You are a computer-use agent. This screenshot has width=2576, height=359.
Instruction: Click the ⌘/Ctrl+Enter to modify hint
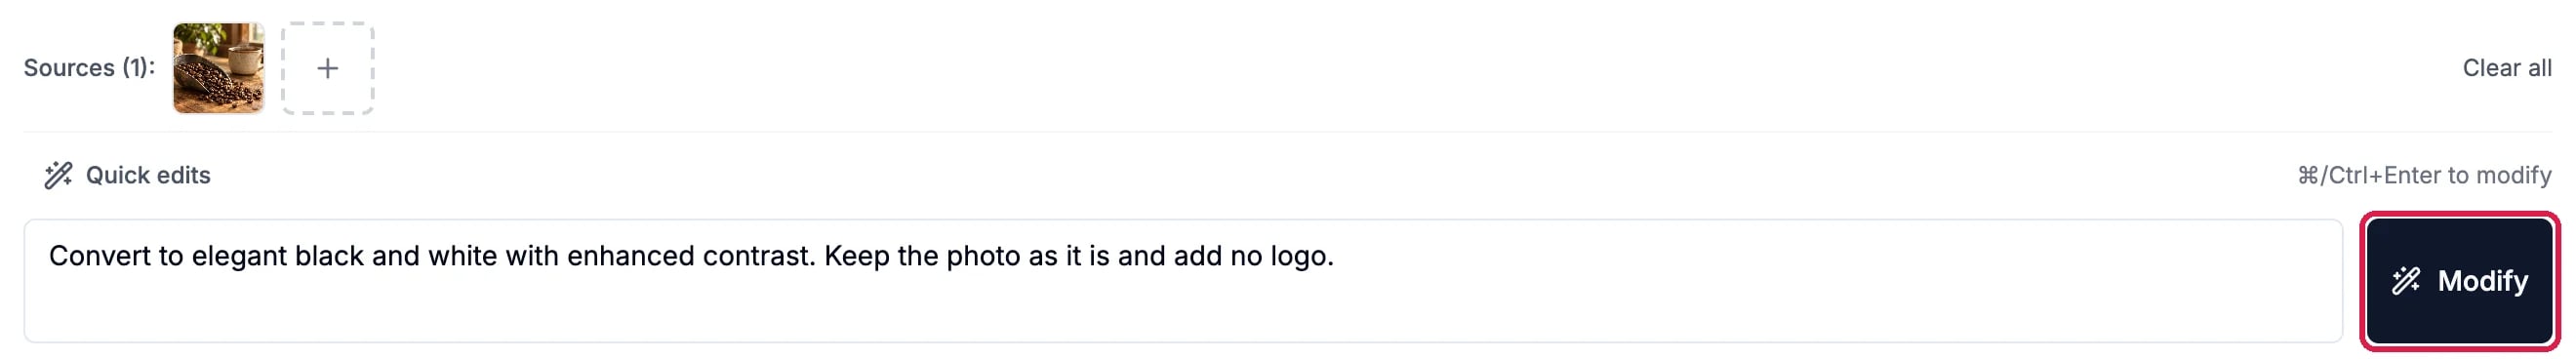click(2424, 175)
